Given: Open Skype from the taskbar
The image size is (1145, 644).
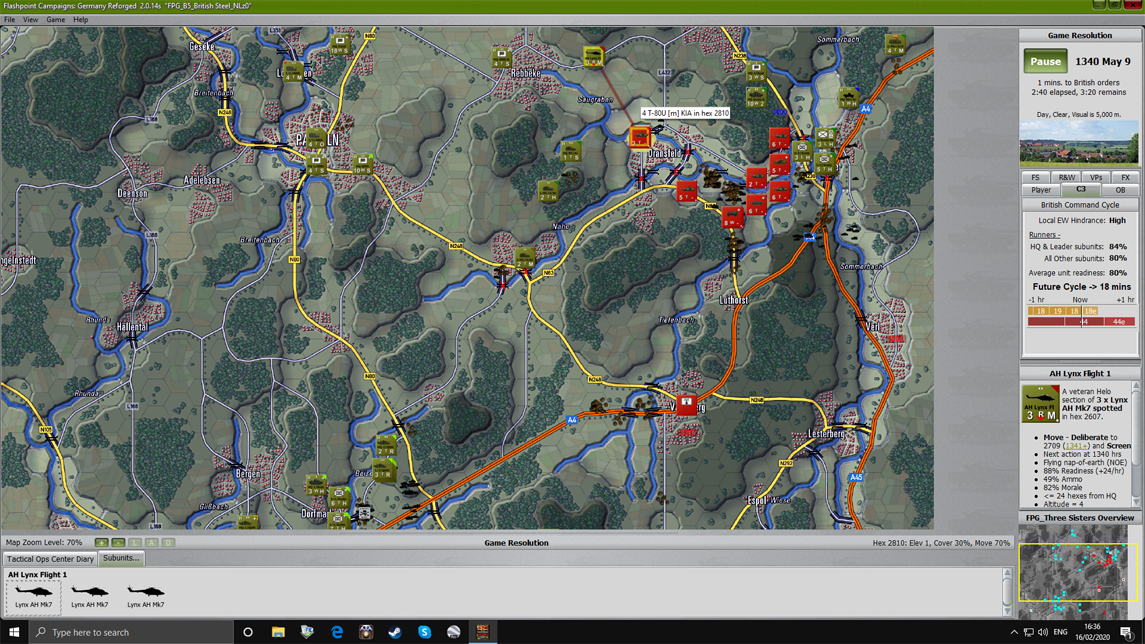Looking at the screenshot, I should click(424, 632).
